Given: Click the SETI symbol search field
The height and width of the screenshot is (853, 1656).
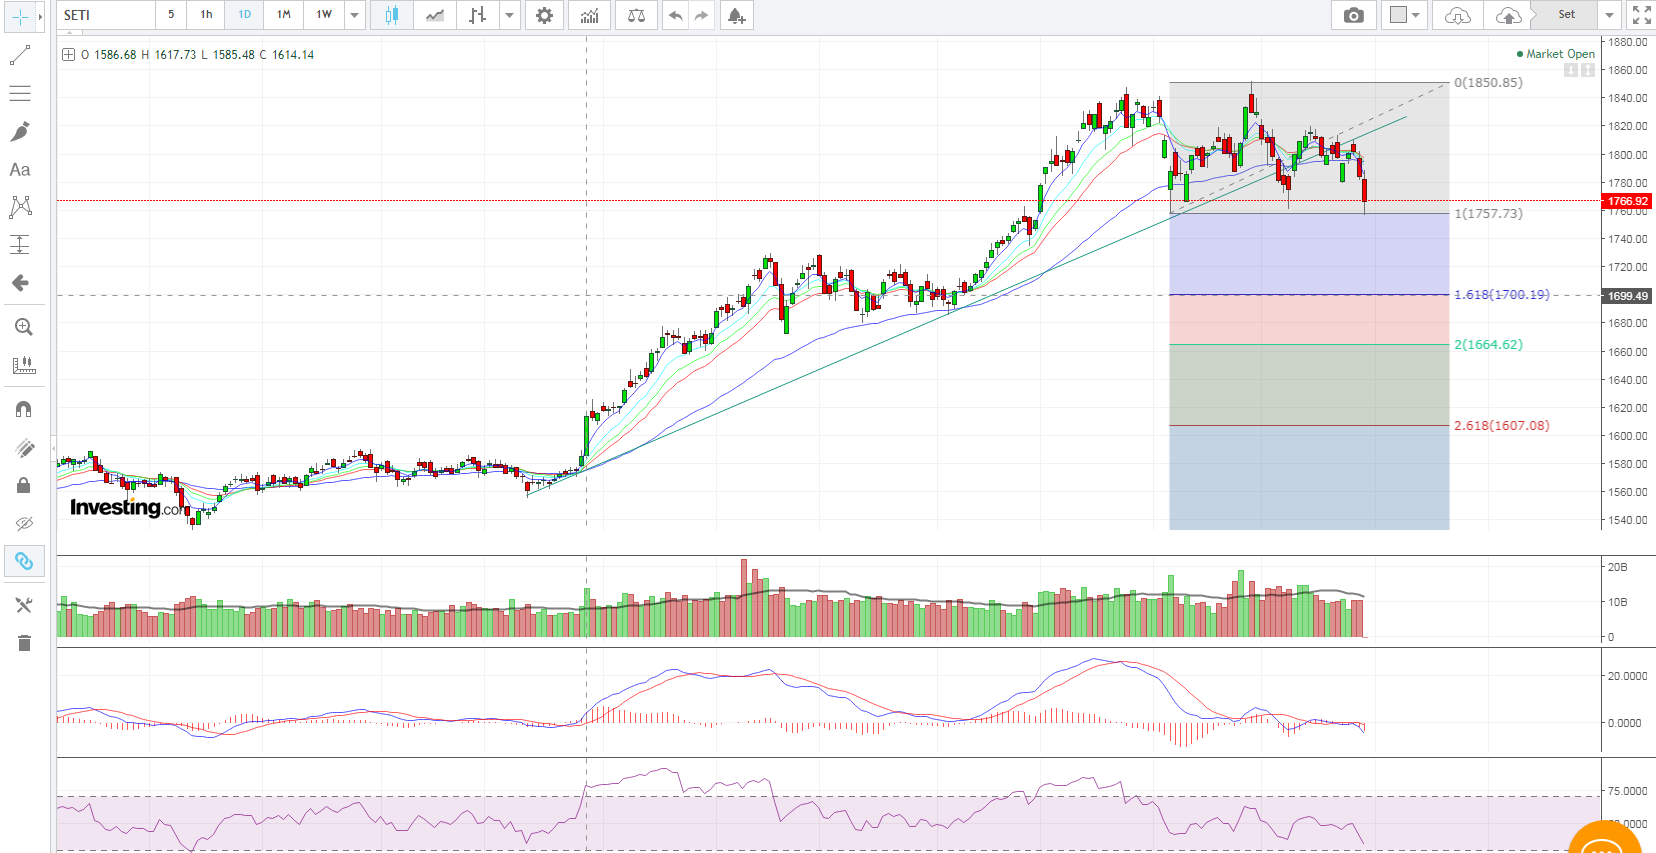Looking at the screenshot, I should (105, 15).
